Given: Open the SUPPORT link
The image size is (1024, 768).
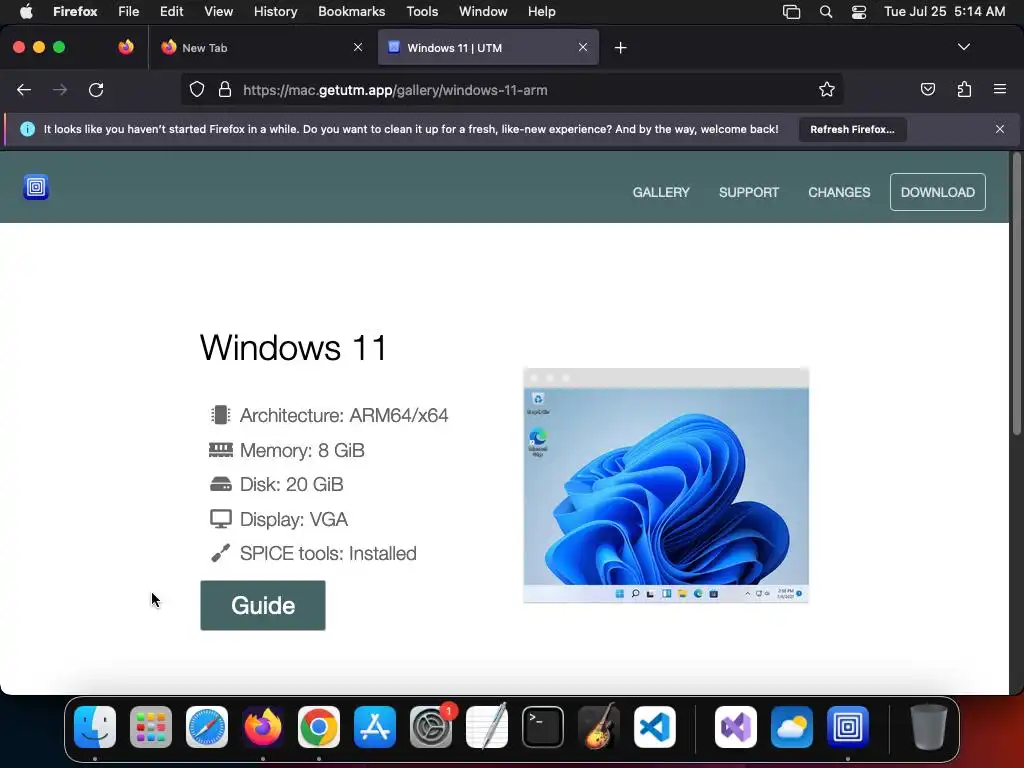Looking at the screenshot, I should (749, 192).
